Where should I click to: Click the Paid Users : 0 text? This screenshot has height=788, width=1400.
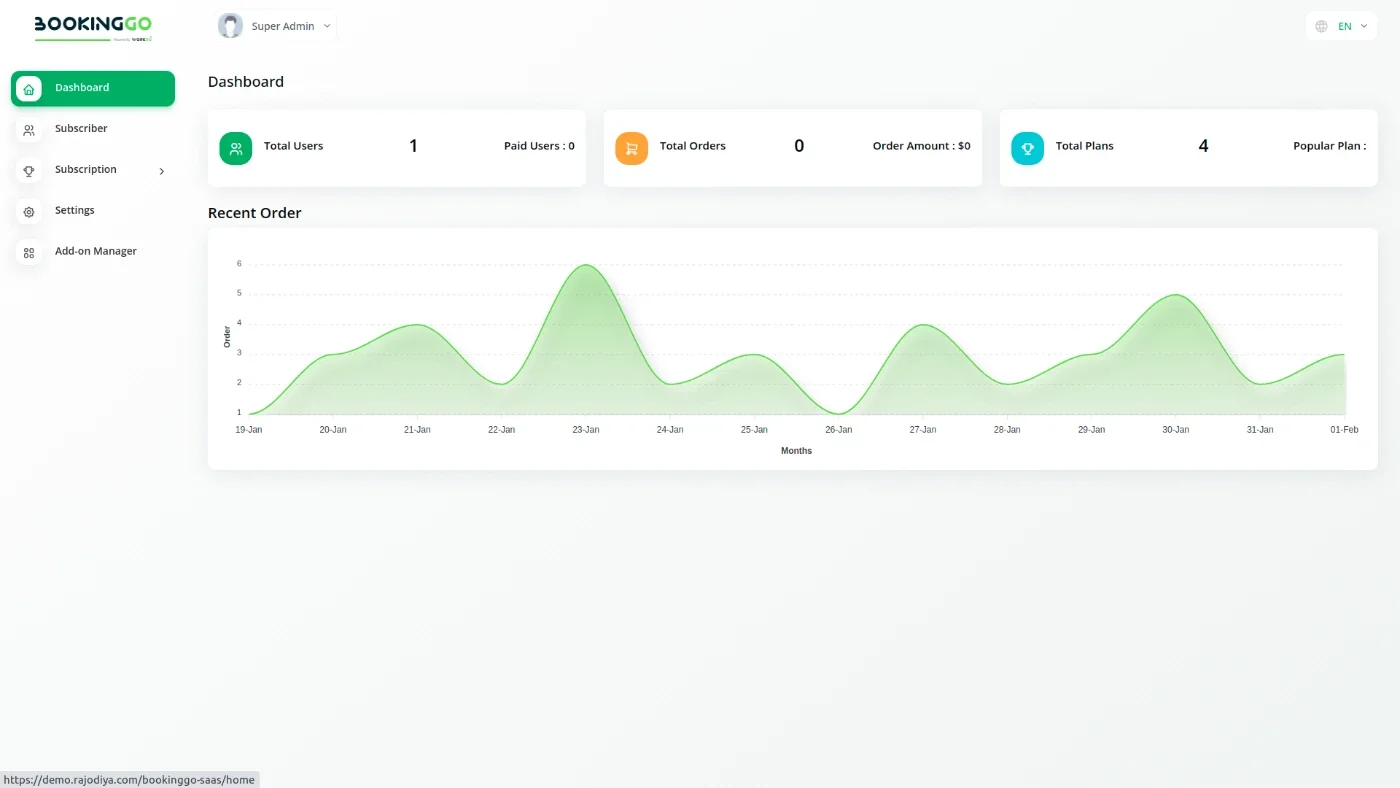[539, 146]
